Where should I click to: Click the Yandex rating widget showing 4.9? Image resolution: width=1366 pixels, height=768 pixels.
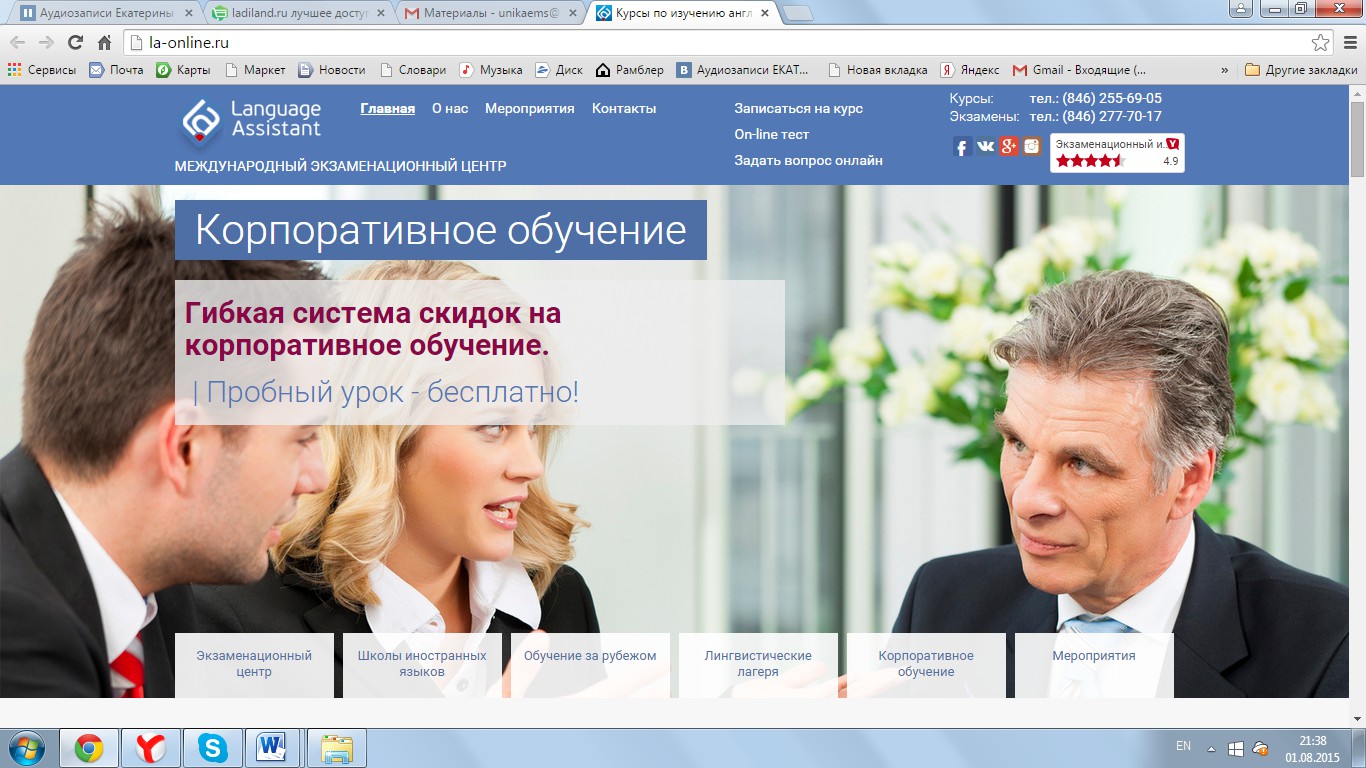pyautogui.click(x=1117, y=153)
